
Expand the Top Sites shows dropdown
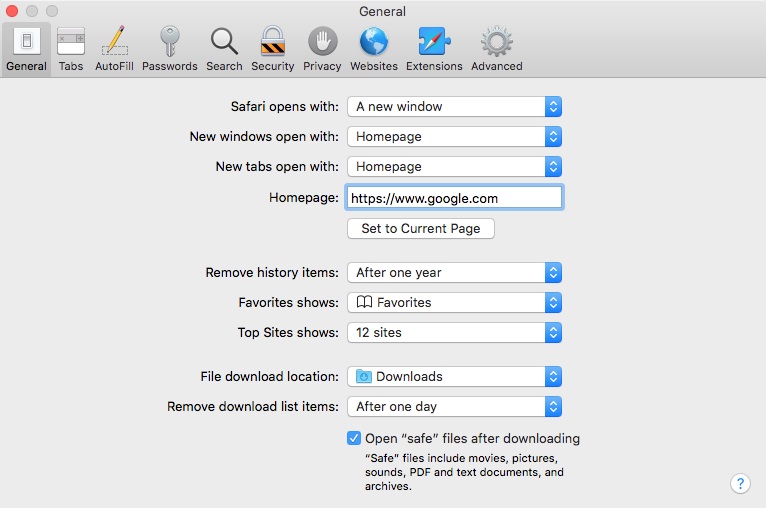pos(454,333)
